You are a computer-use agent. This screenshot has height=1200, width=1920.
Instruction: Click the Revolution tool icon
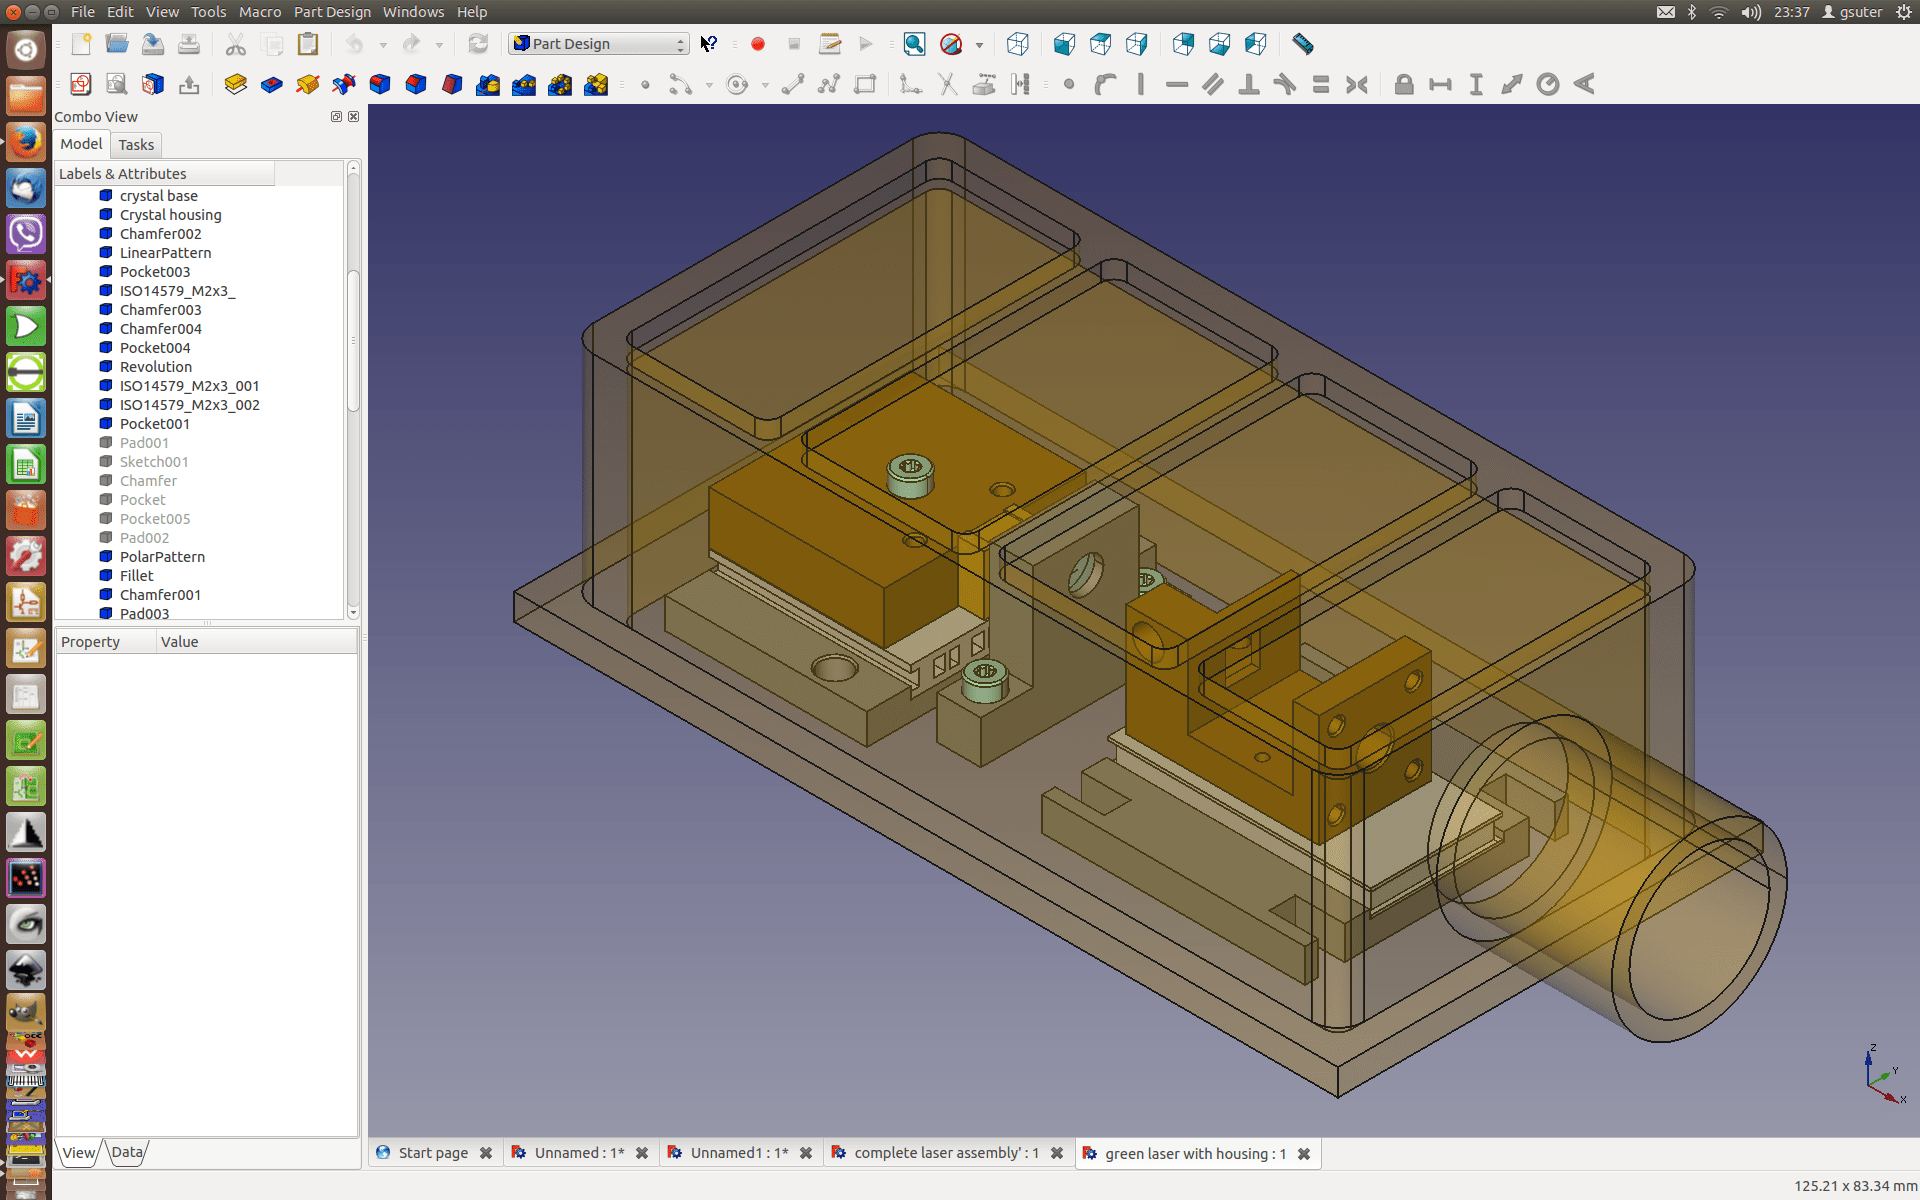(x=307, y=85)
